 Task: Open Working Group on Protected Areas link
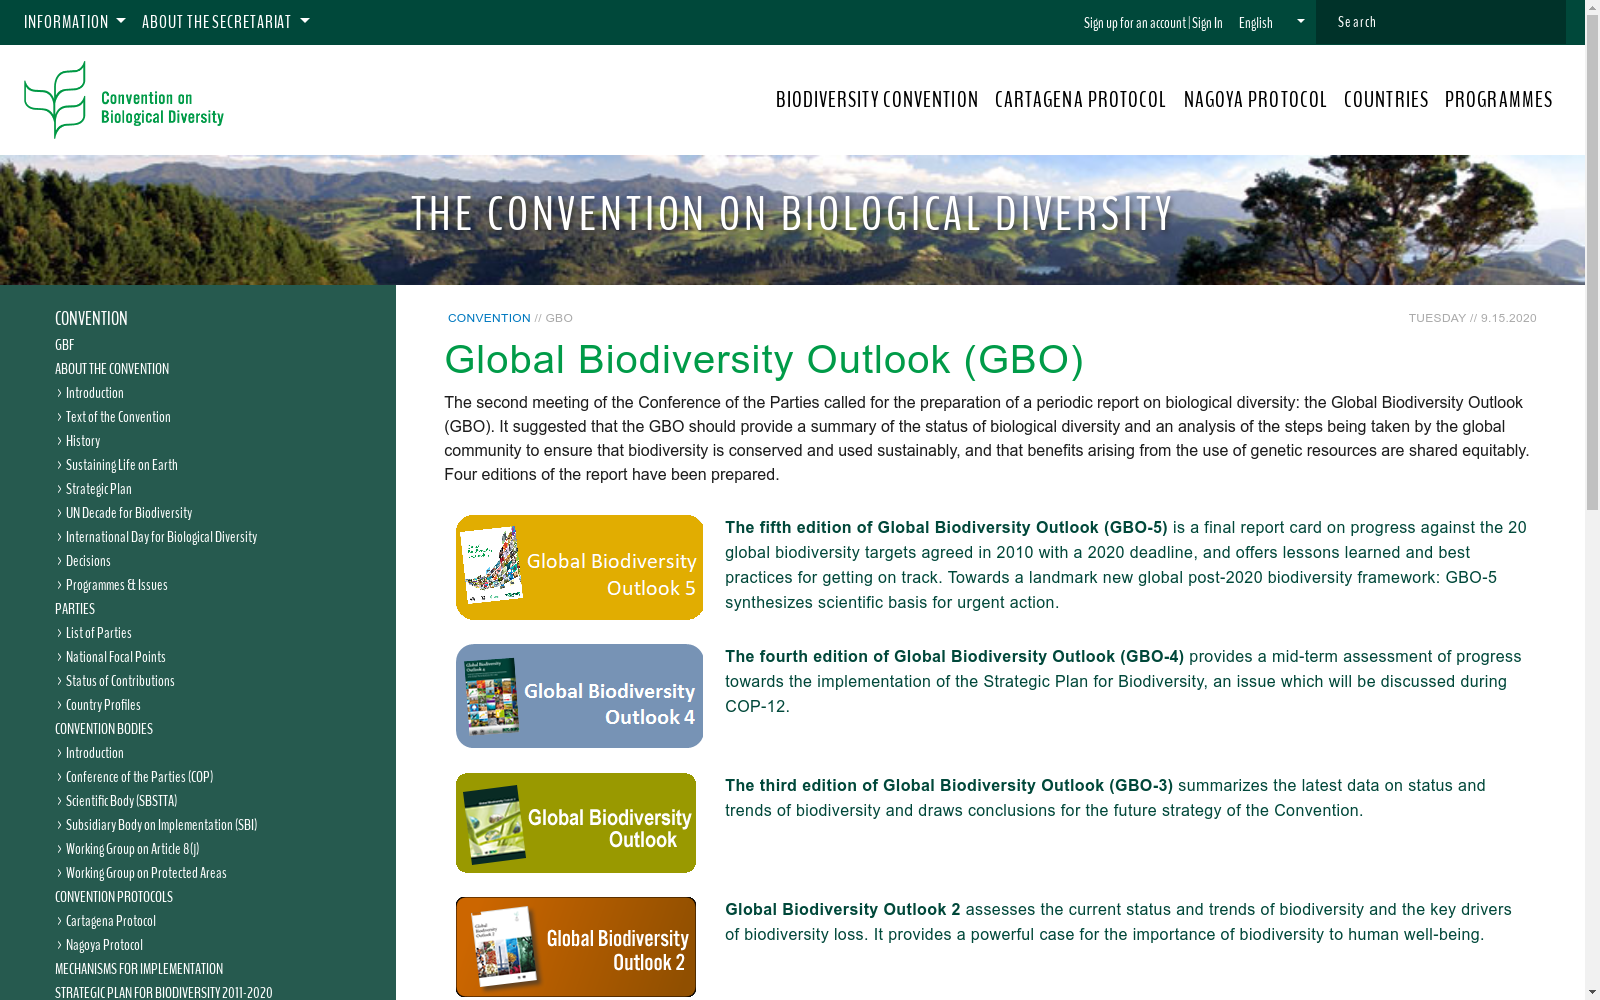pos(146,873)
